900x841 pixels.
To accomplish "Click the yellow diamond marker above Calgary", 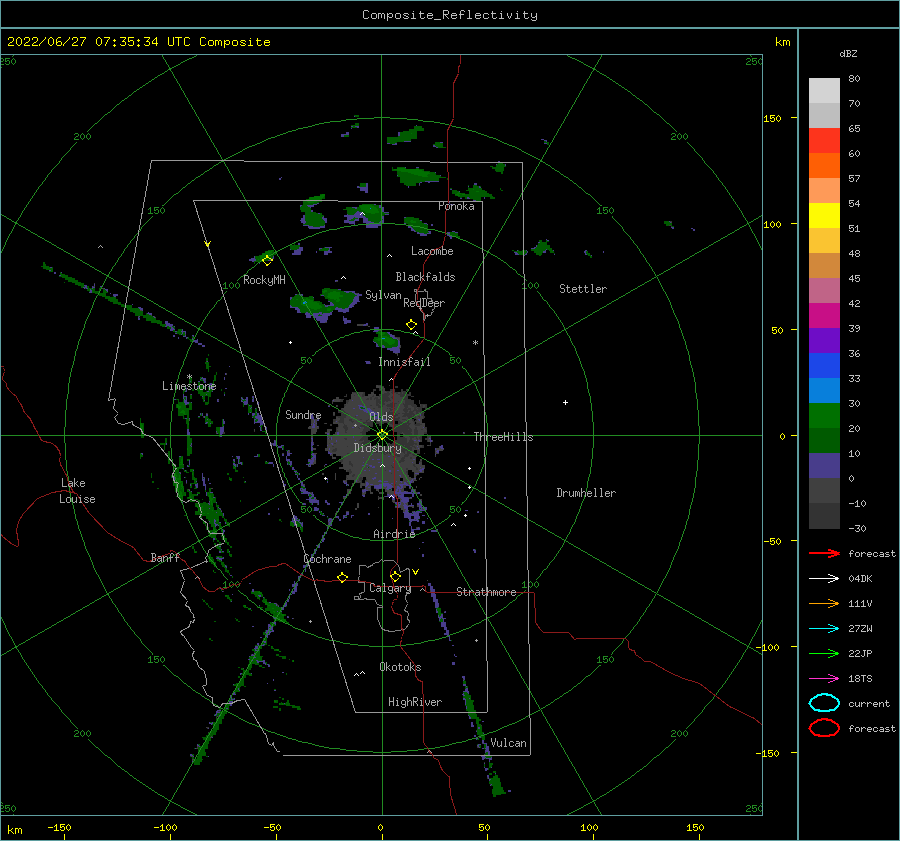I will click(395, 576).
